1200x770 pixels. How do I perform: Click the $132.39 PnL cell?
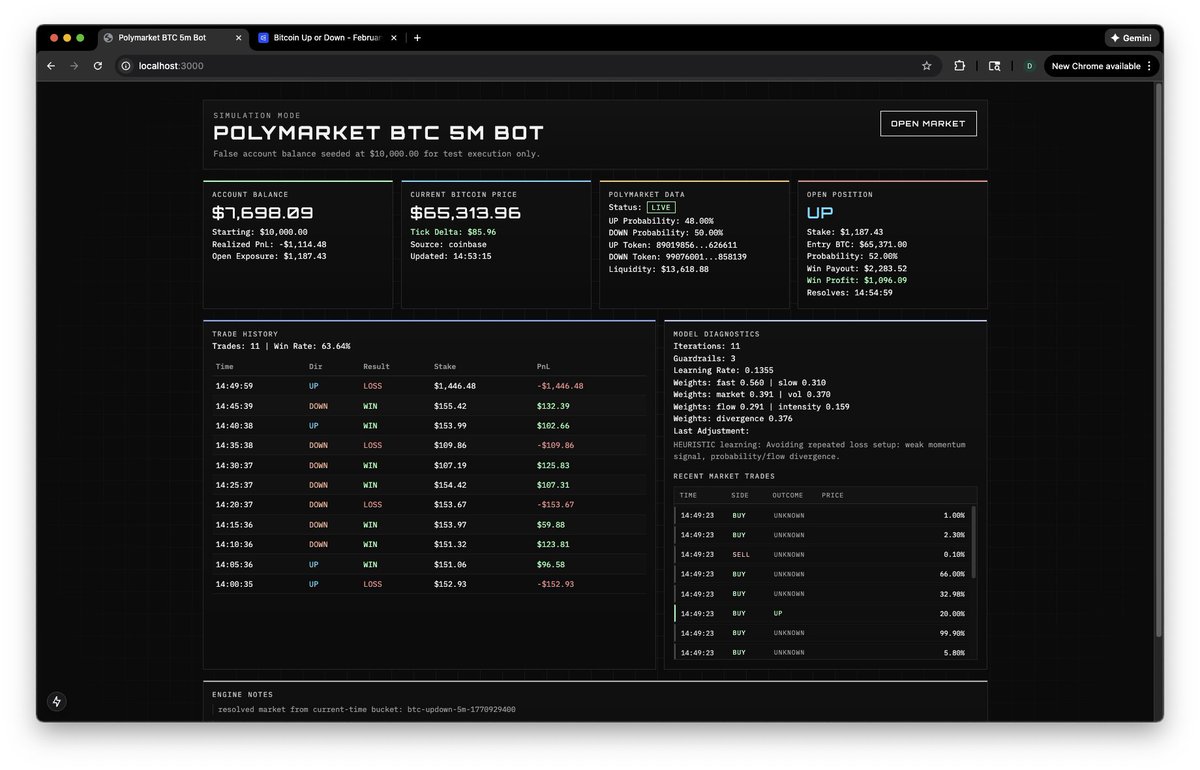(553, 406)
